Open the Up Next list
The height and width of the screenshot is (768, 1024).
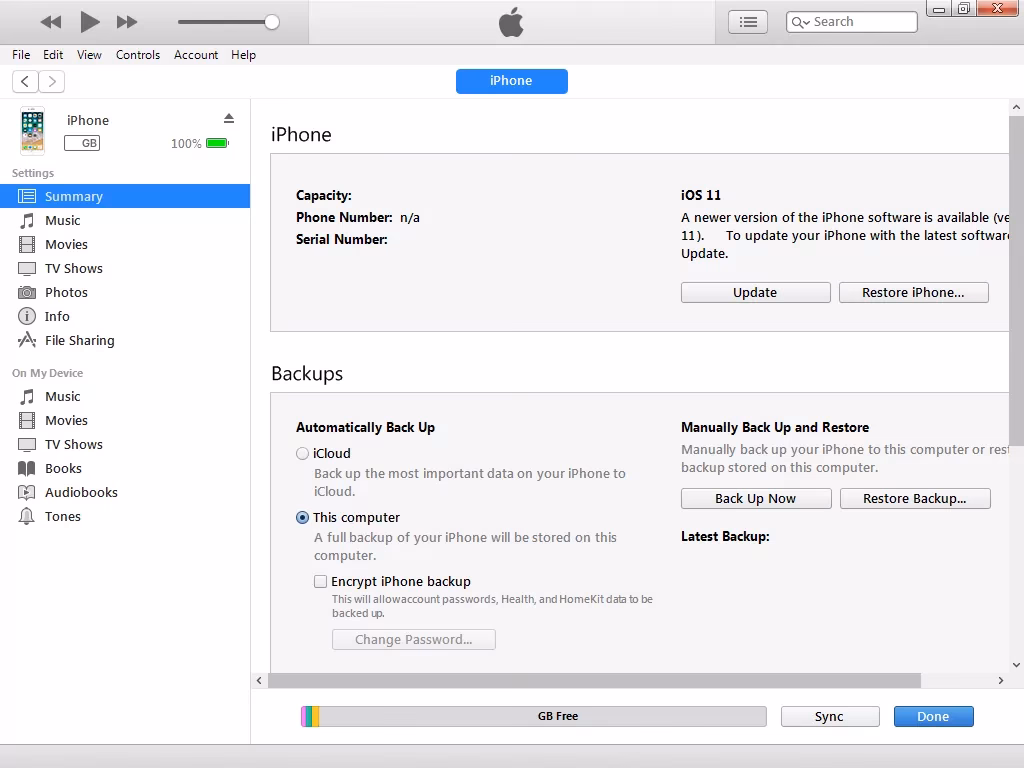point(747,21)
